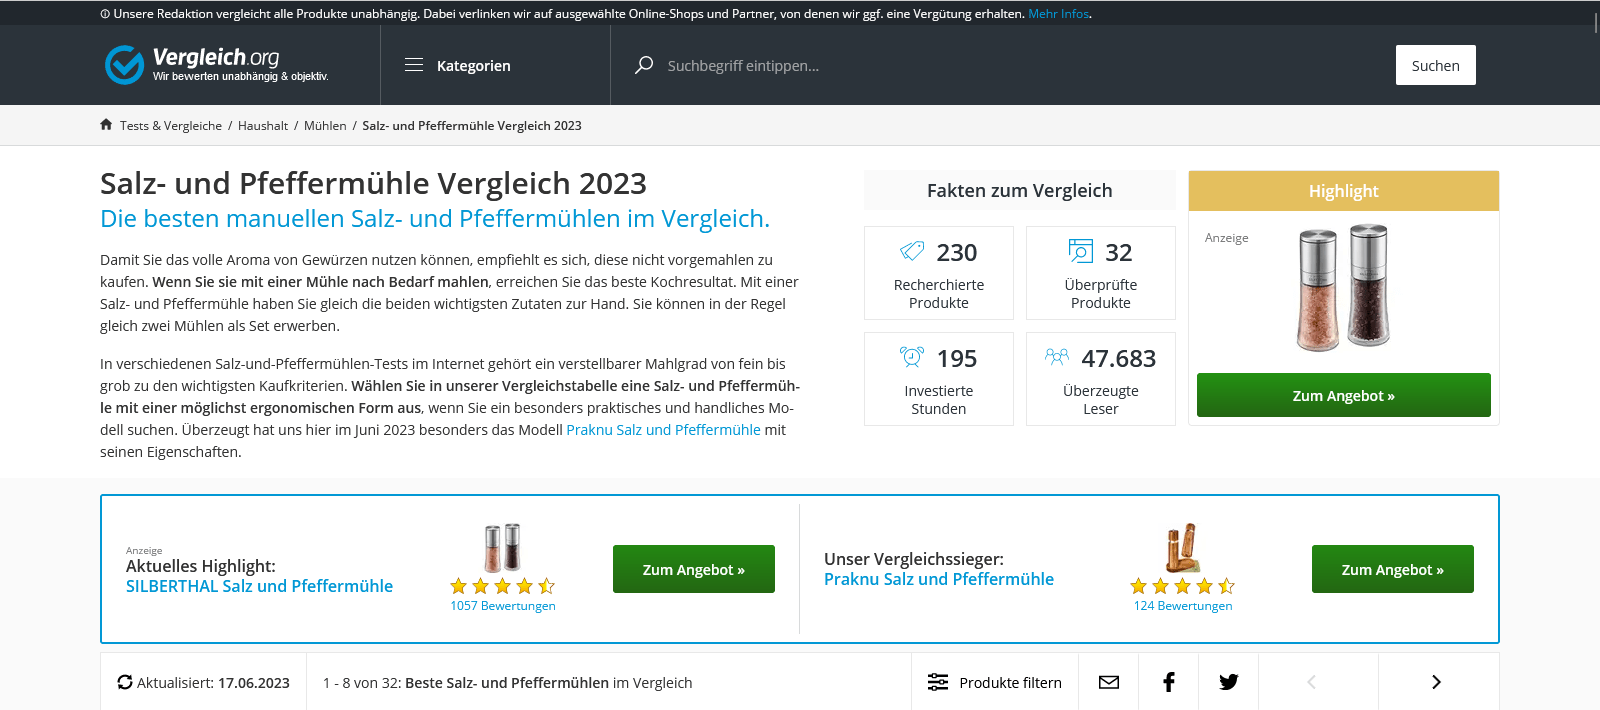1600x710 pixels.
Task: Open the 124 Bewertungen link
Action: (1183, 606)
